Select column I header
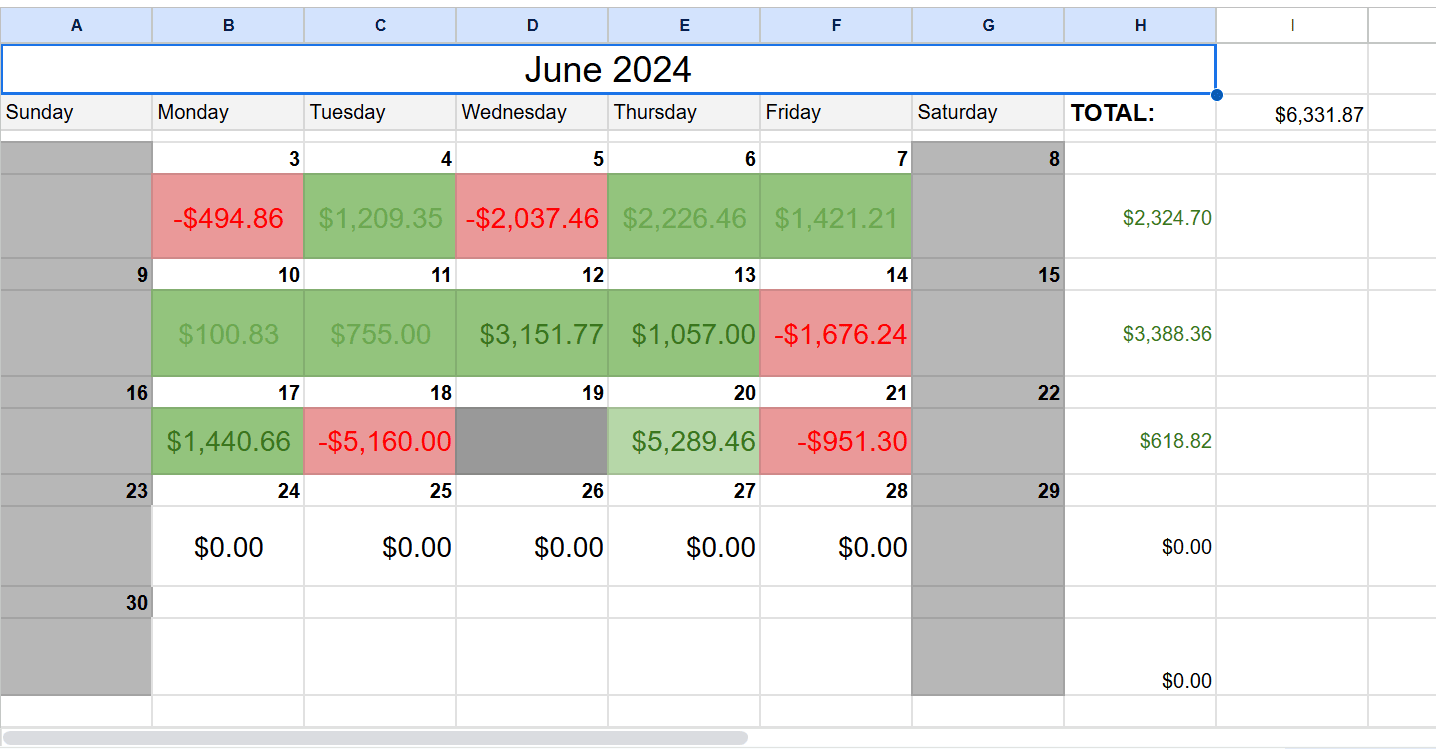Image resolution: width=1436 pixels, height=749 pixels. [x=1292, y=26]
